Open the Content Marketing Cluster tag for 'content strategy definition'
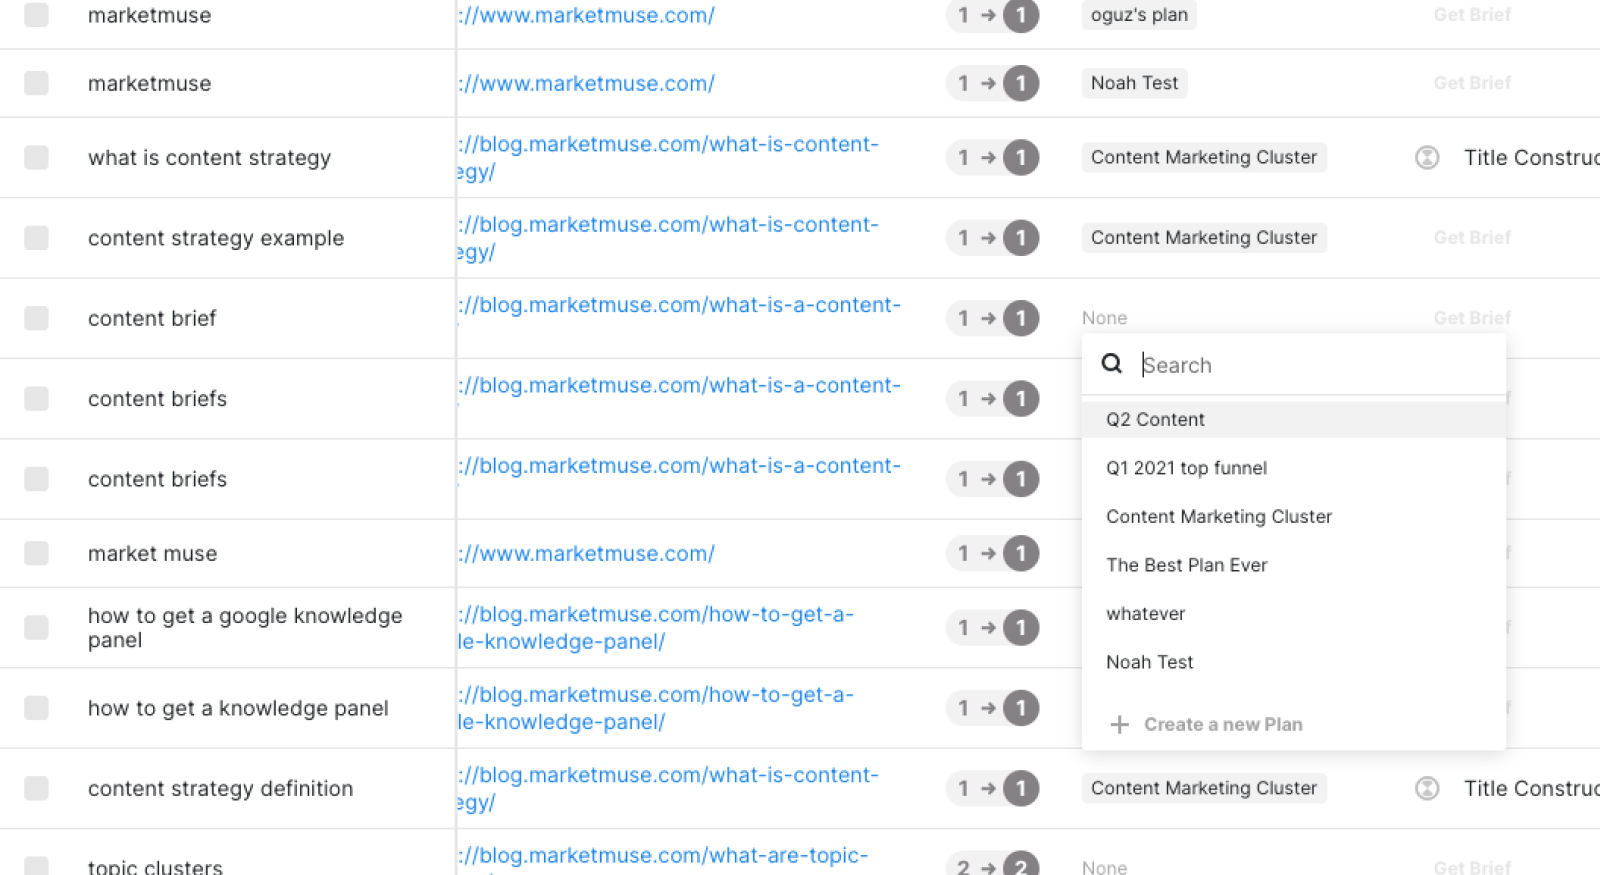Image resolution: width=1600 pixels, height=875 pixels. (x=1204, y=788)
